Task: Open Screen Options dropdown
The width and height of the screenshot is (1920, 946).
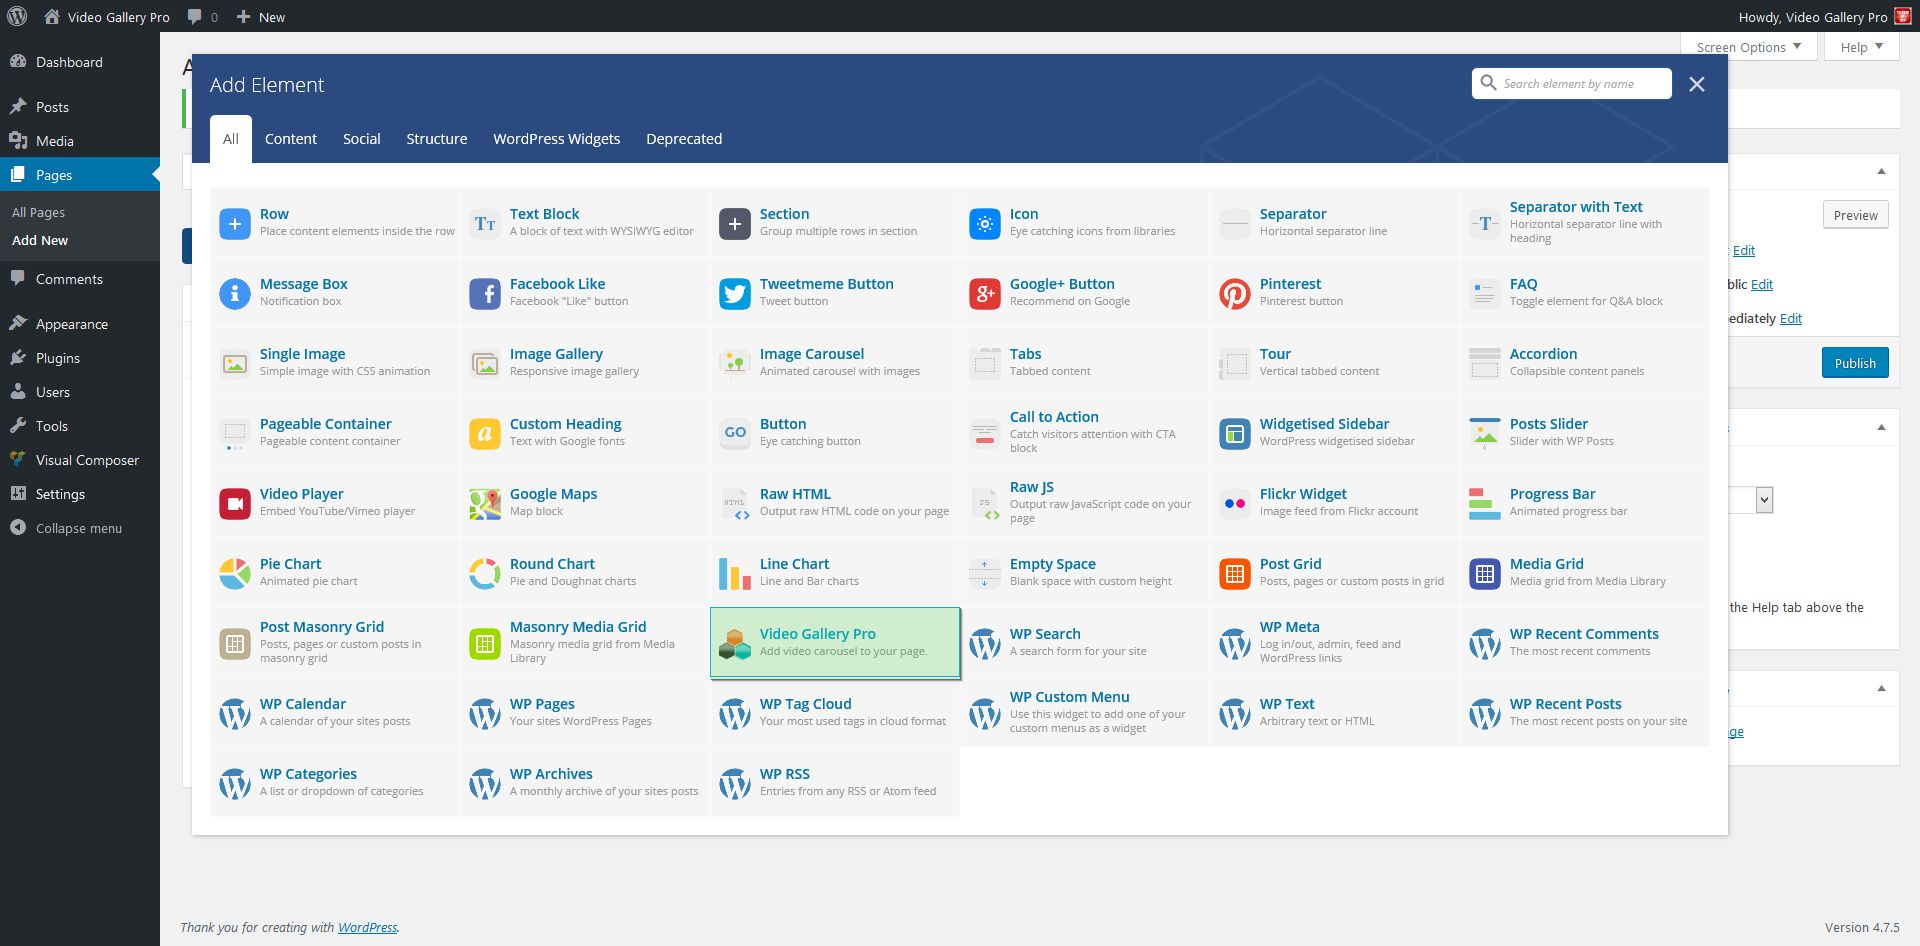Action: (1749, 47)
